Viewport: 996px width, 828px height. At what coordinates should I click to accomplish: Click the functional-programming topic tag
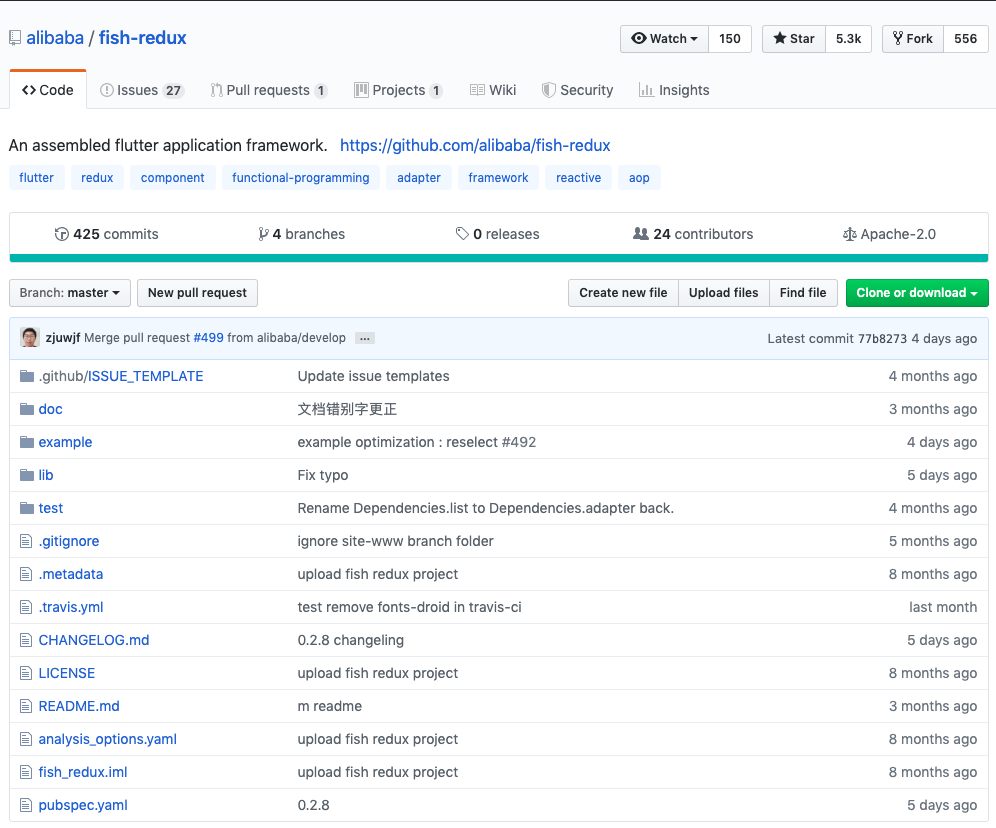(x=300, y=178)
